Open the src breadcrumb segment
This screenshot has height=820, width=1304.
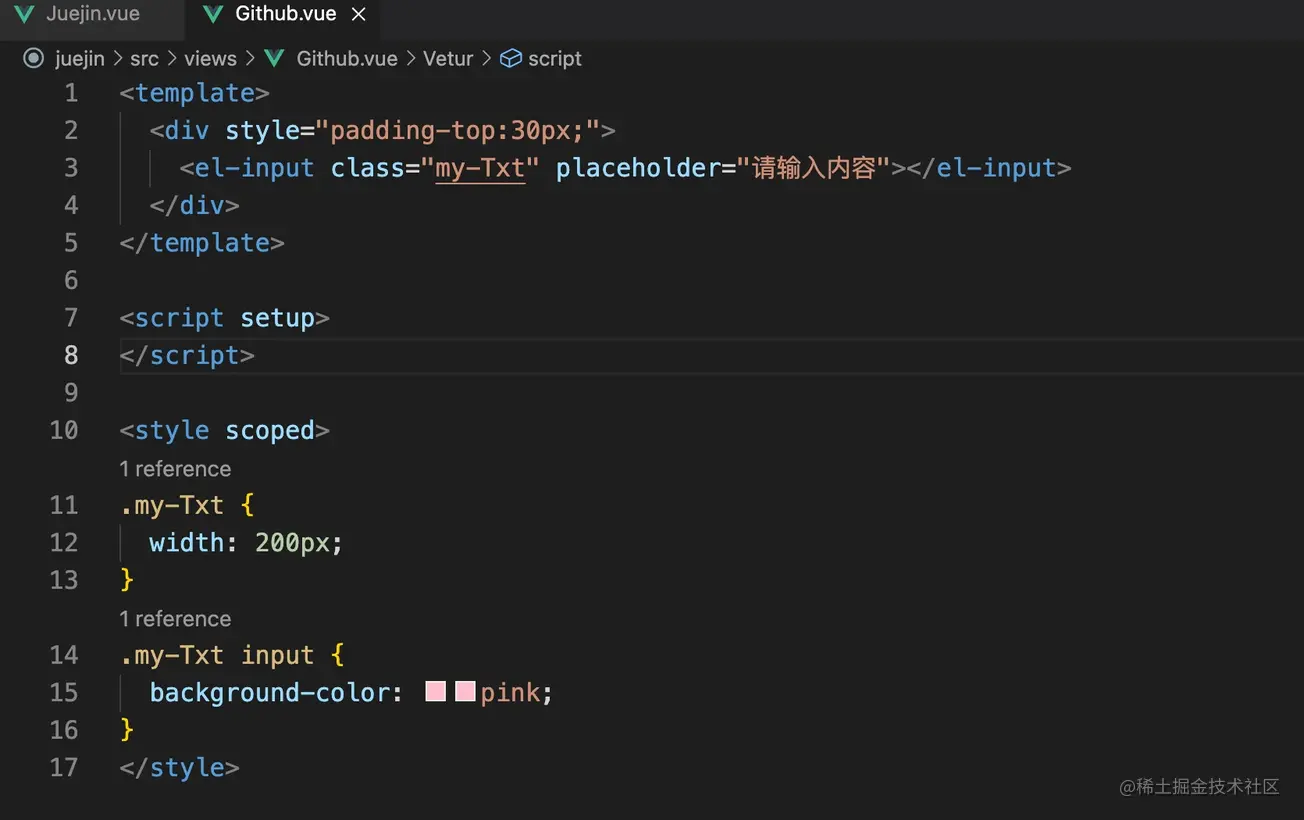144,59
